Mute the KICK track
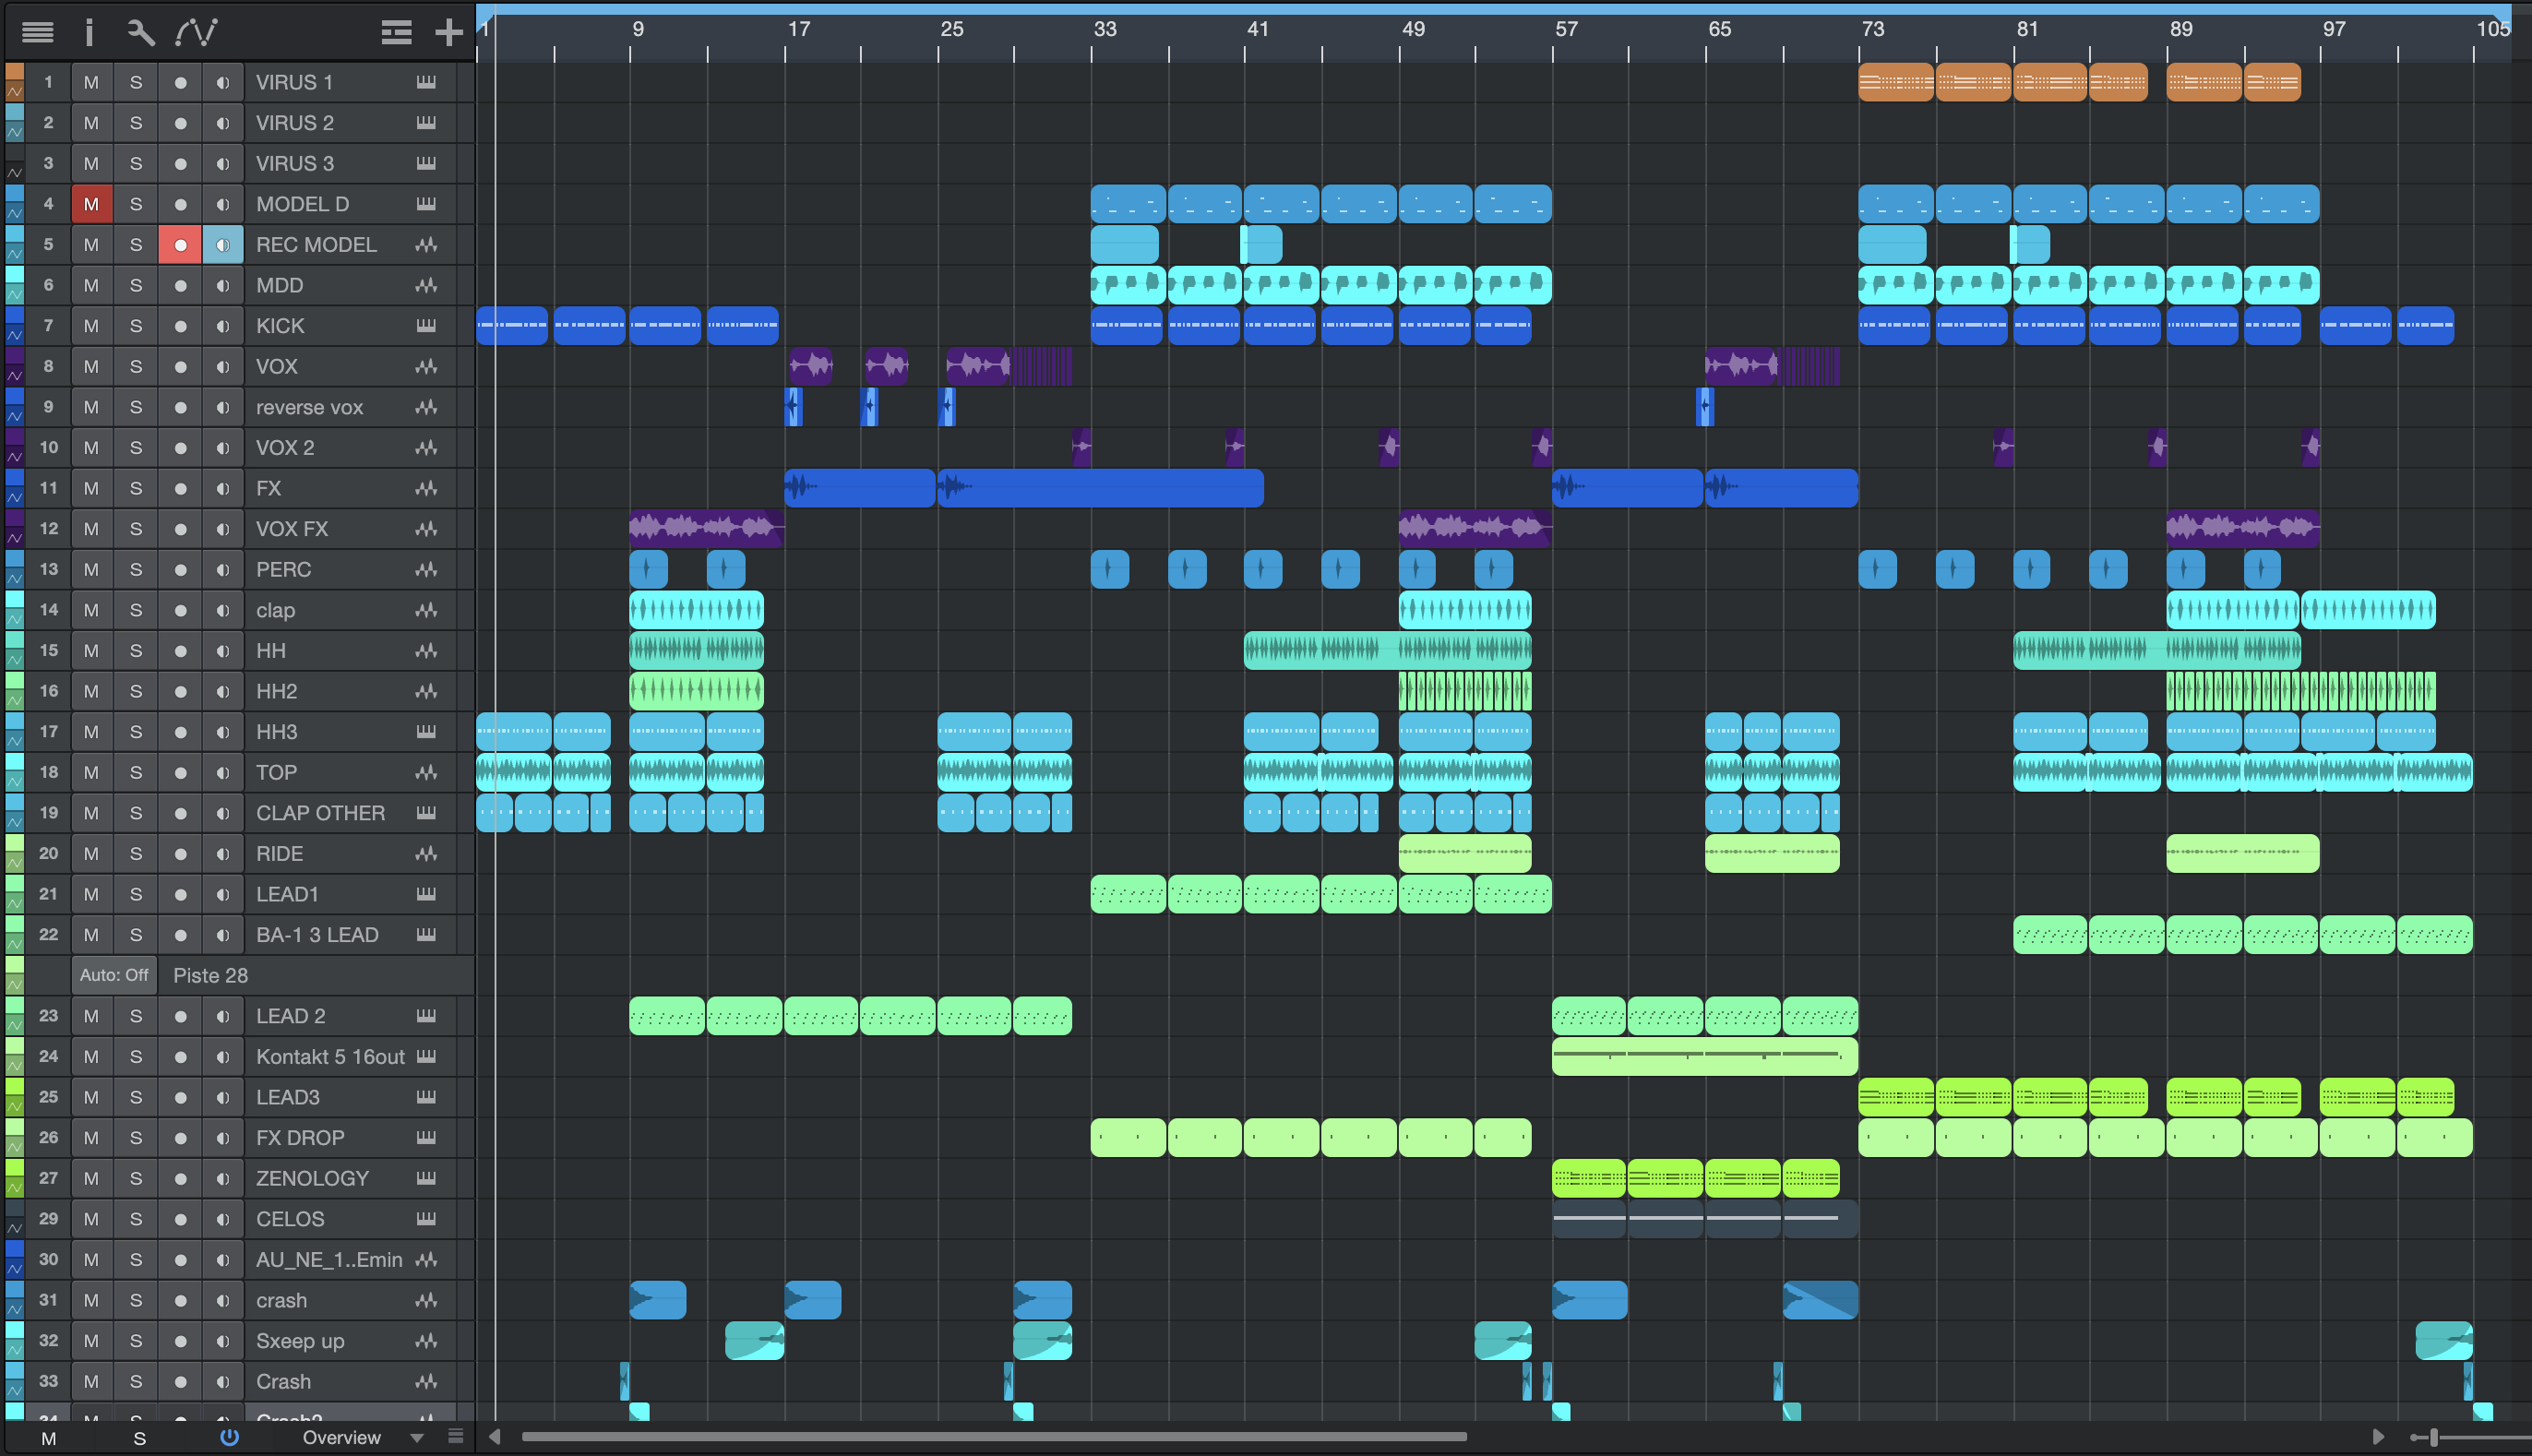 coord(91,326)
